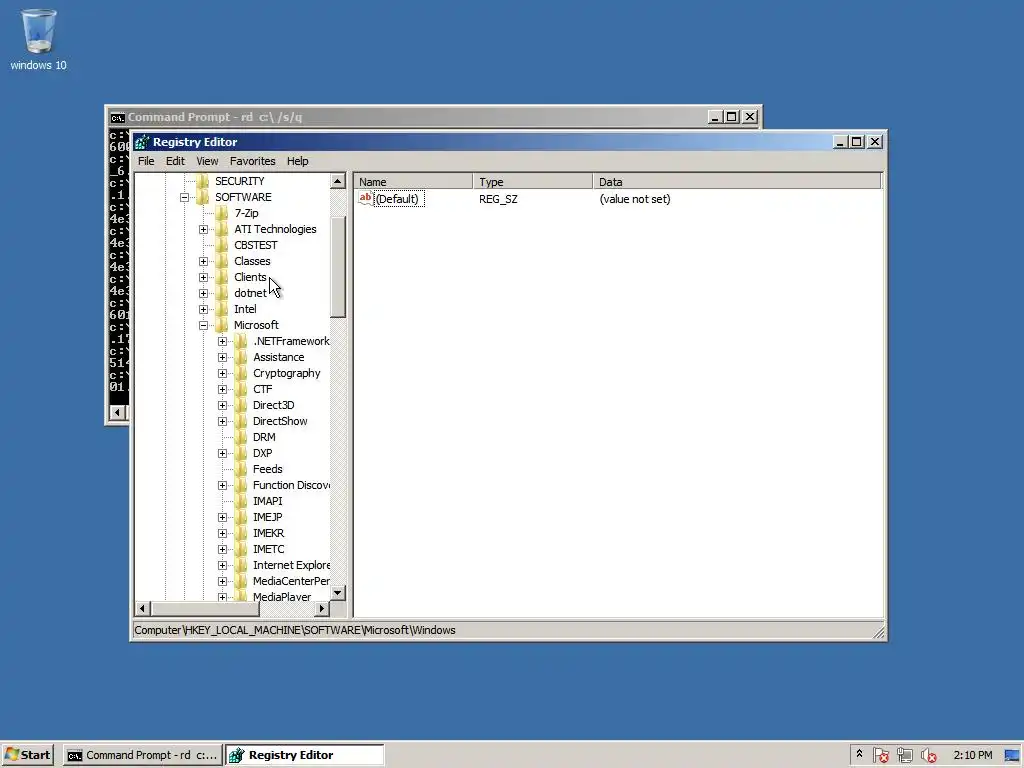Viewport: 1024px width, 768px height.
Task: Select the DRM folder icon
Action: click(x=241, y=437)
